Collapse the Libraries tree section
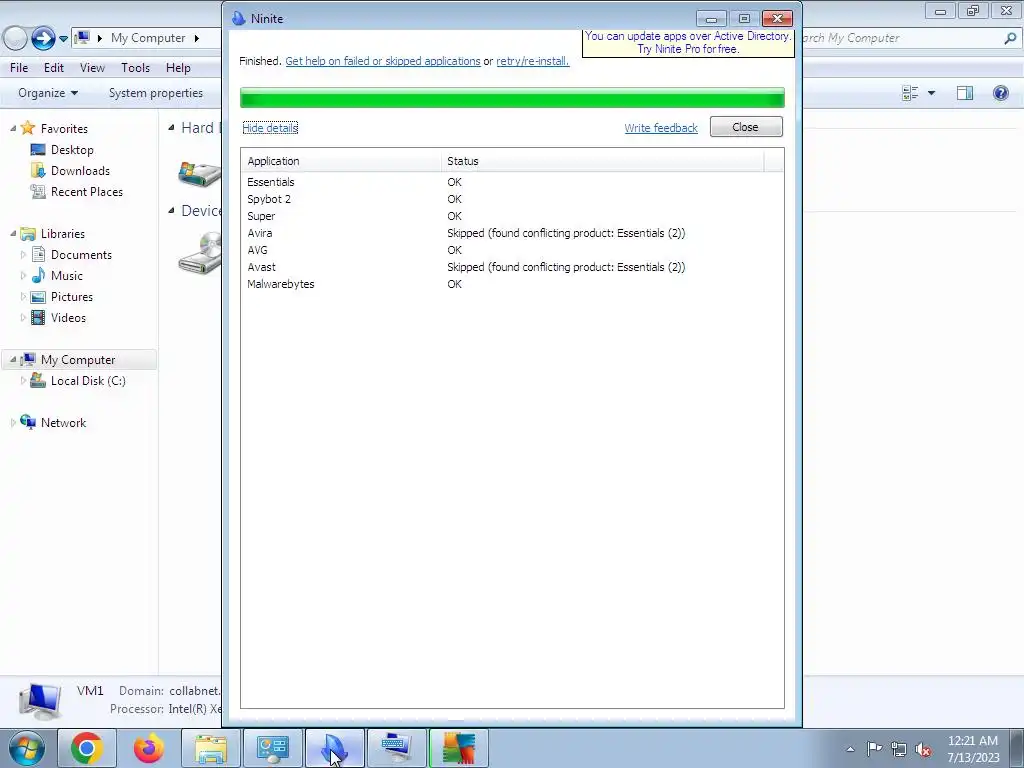 coord(13,234)
